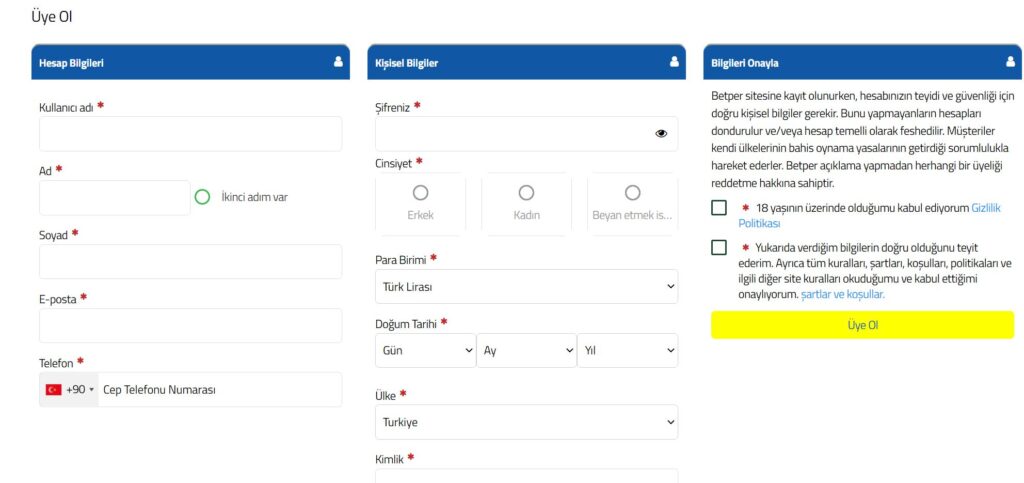Image resolution: width=1024 pixels, height=483 pixels.
Task: Open the Yıl year dropdown
Action: click(628, 351)
